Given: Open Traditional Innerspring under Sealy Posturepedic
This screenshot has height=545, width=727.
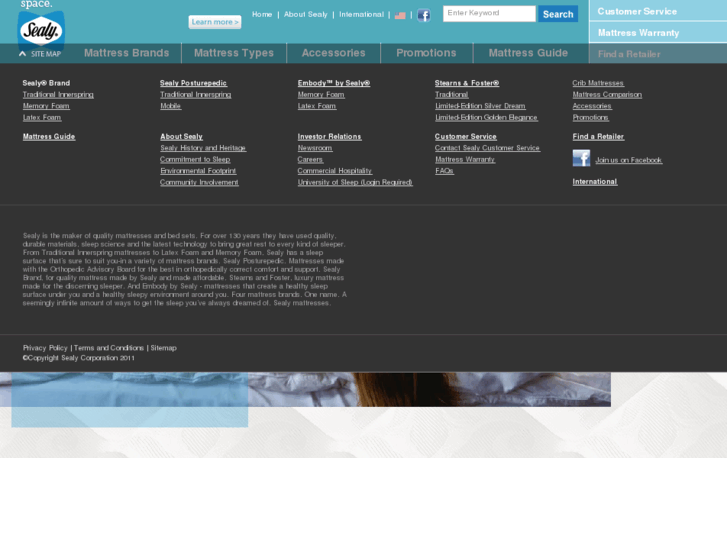Looking at the screenshot, I should [195, 95].
